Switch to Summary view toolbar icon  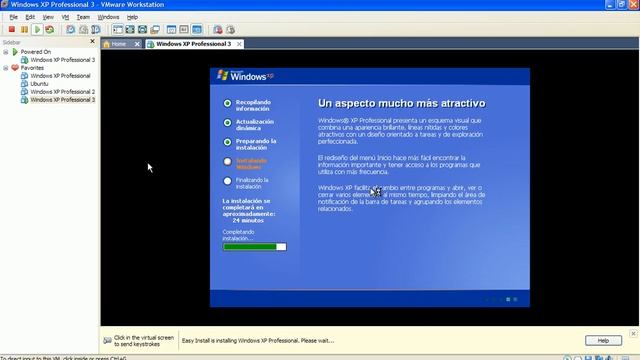[x=171, y=29]
